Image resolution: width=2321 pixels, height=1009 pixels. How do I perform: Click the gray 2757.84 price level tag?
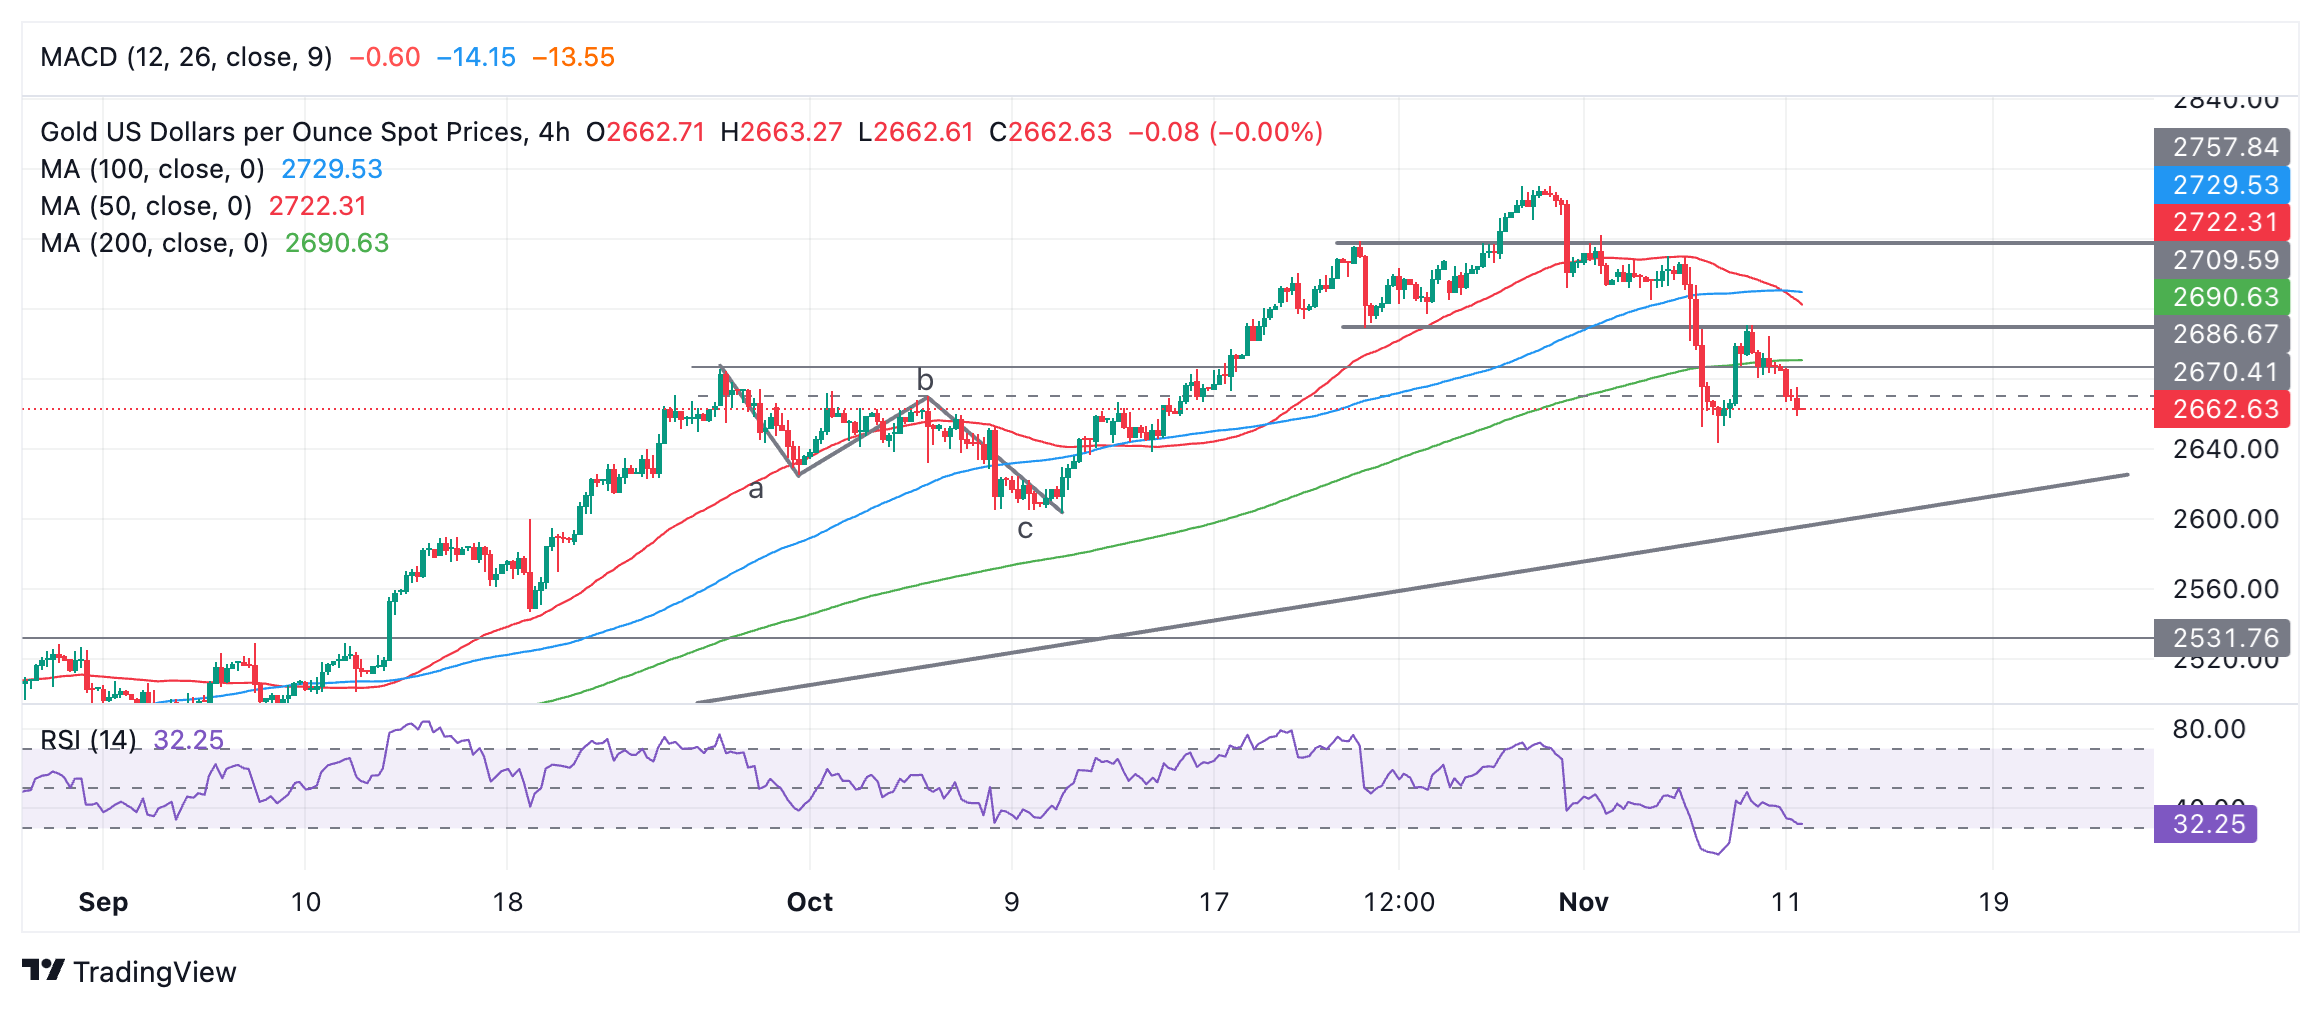click(x=2225, y=147)
